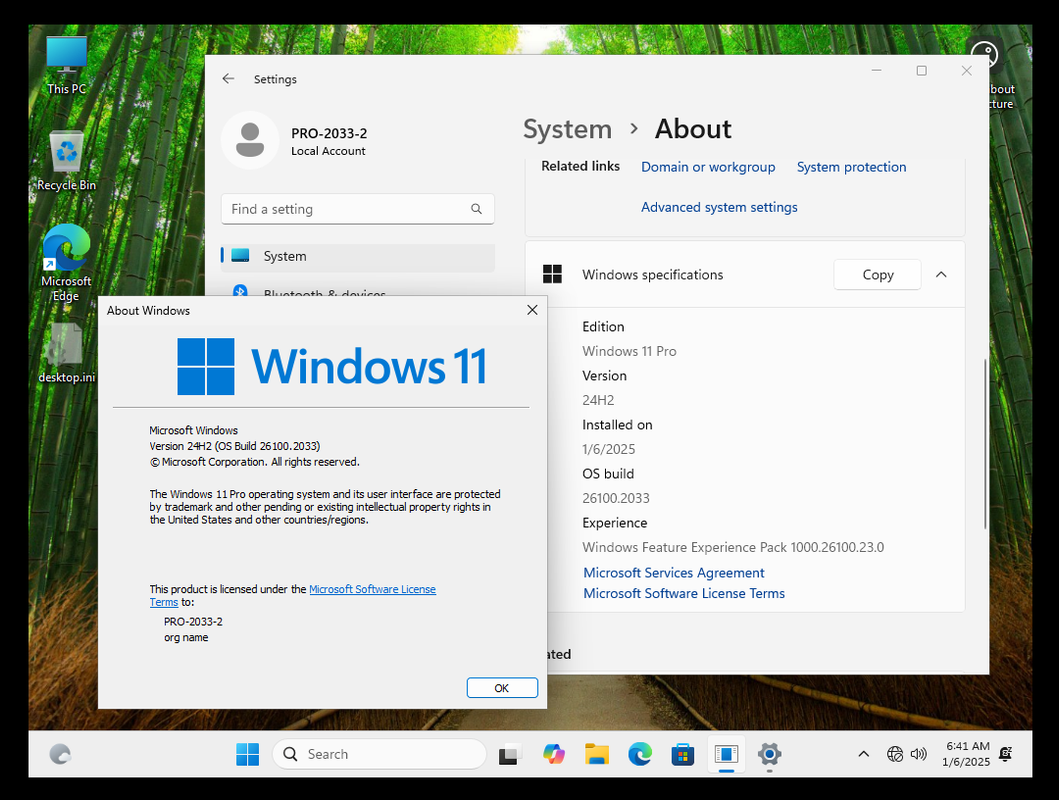
Task: Launch Copilot from the taskbar
Action: point(554,754)
